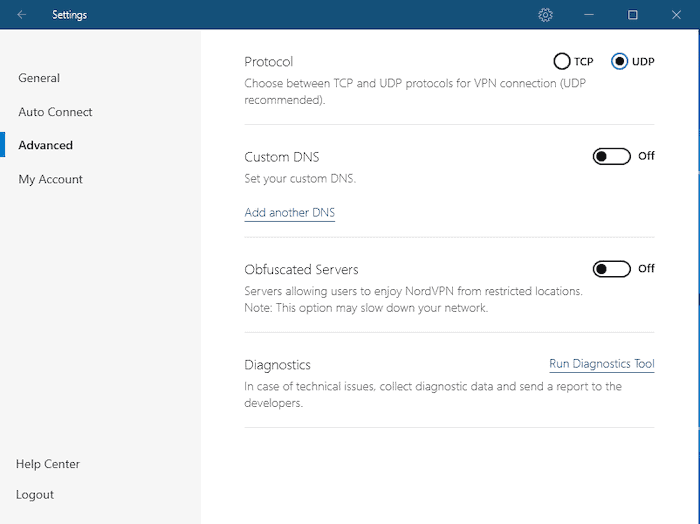Screen dimensions: 700x524
Task: Go to My Account section
Action: point(50,179)
